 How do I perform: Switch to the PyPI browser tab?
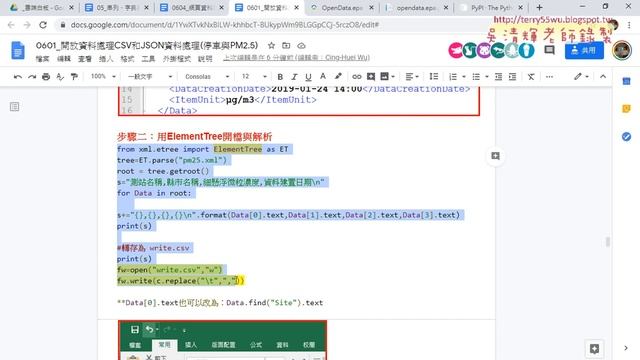coord(491,8)
